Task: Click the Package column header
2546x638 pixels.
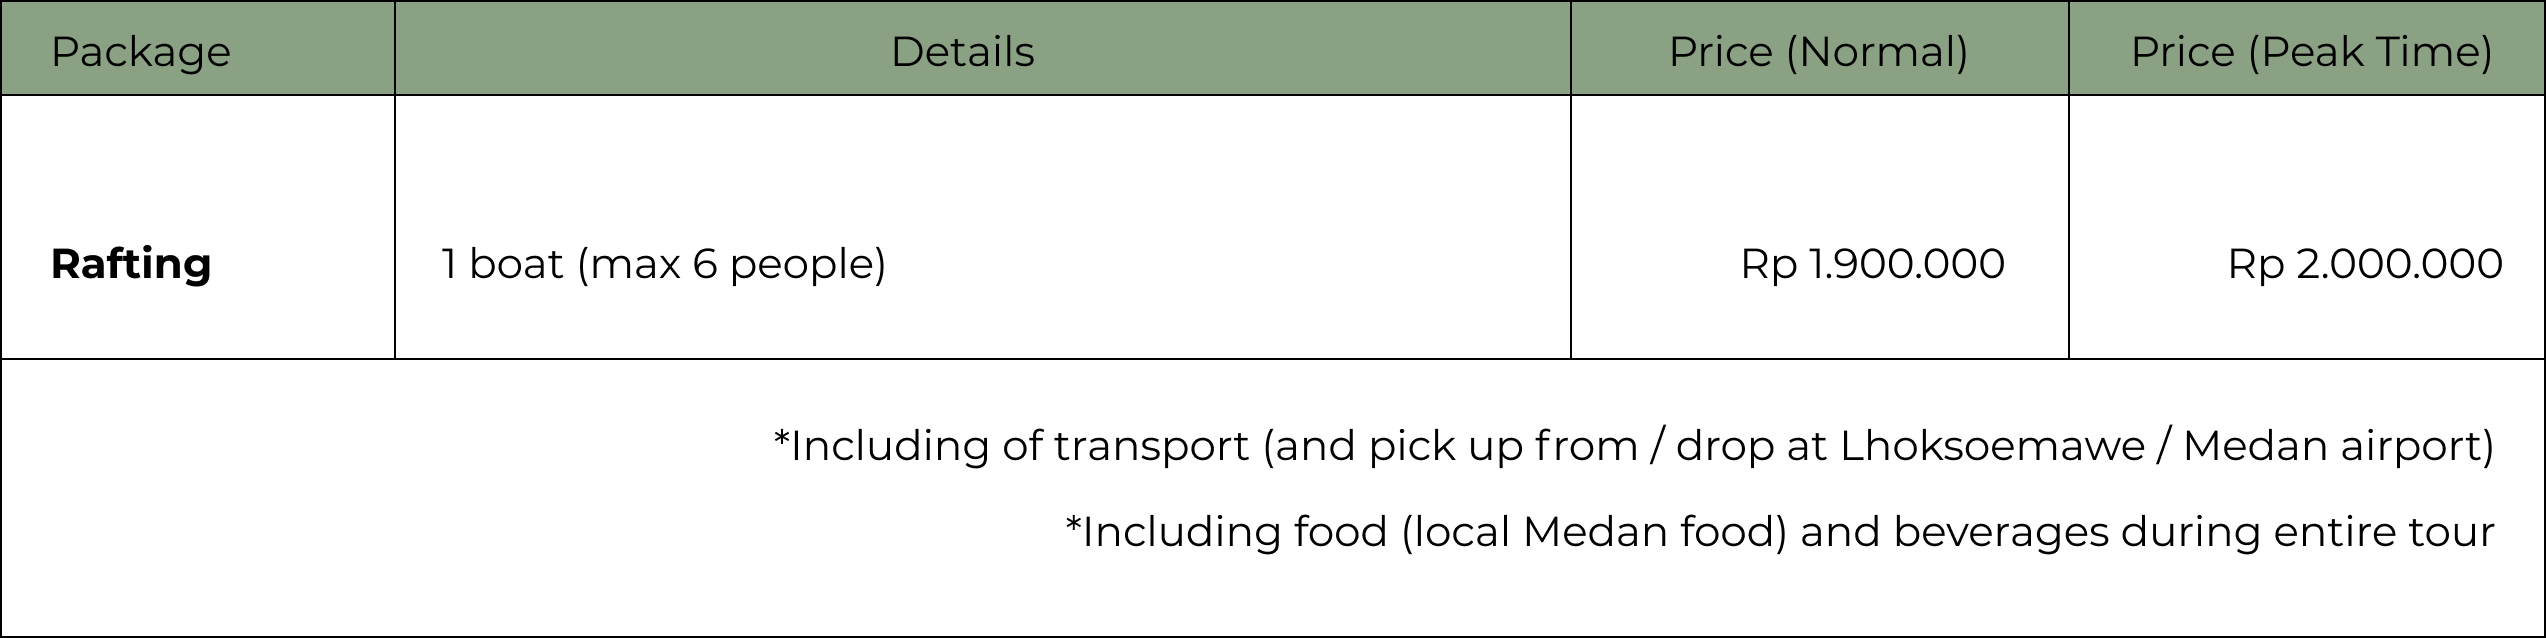Action: click(140, 52)
